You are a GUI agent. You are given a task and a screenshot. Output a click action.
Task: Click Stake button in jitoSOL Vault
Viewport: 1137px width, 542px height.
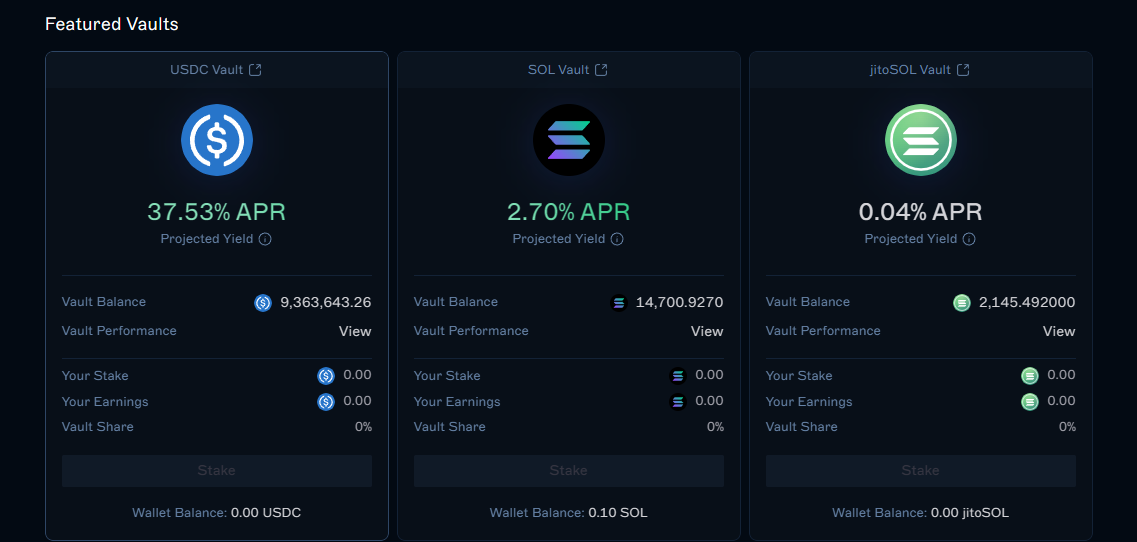tap(921, 471)
